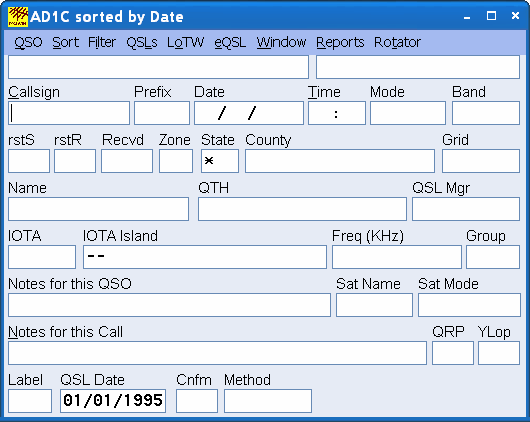
Task: Maximize the AD1C window
Action: pos(491,16)
